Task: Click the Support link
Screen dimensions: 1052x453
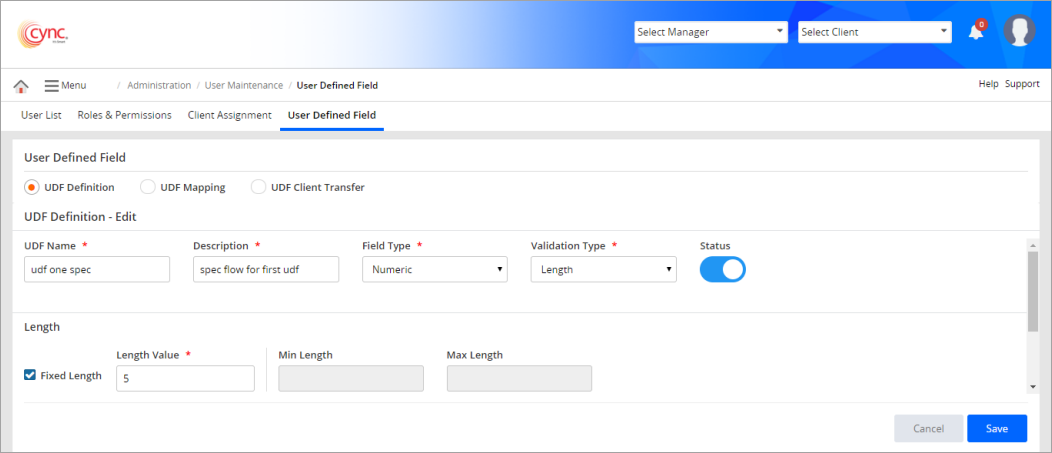Action: pyautogui.click(x=1022, y=84)
